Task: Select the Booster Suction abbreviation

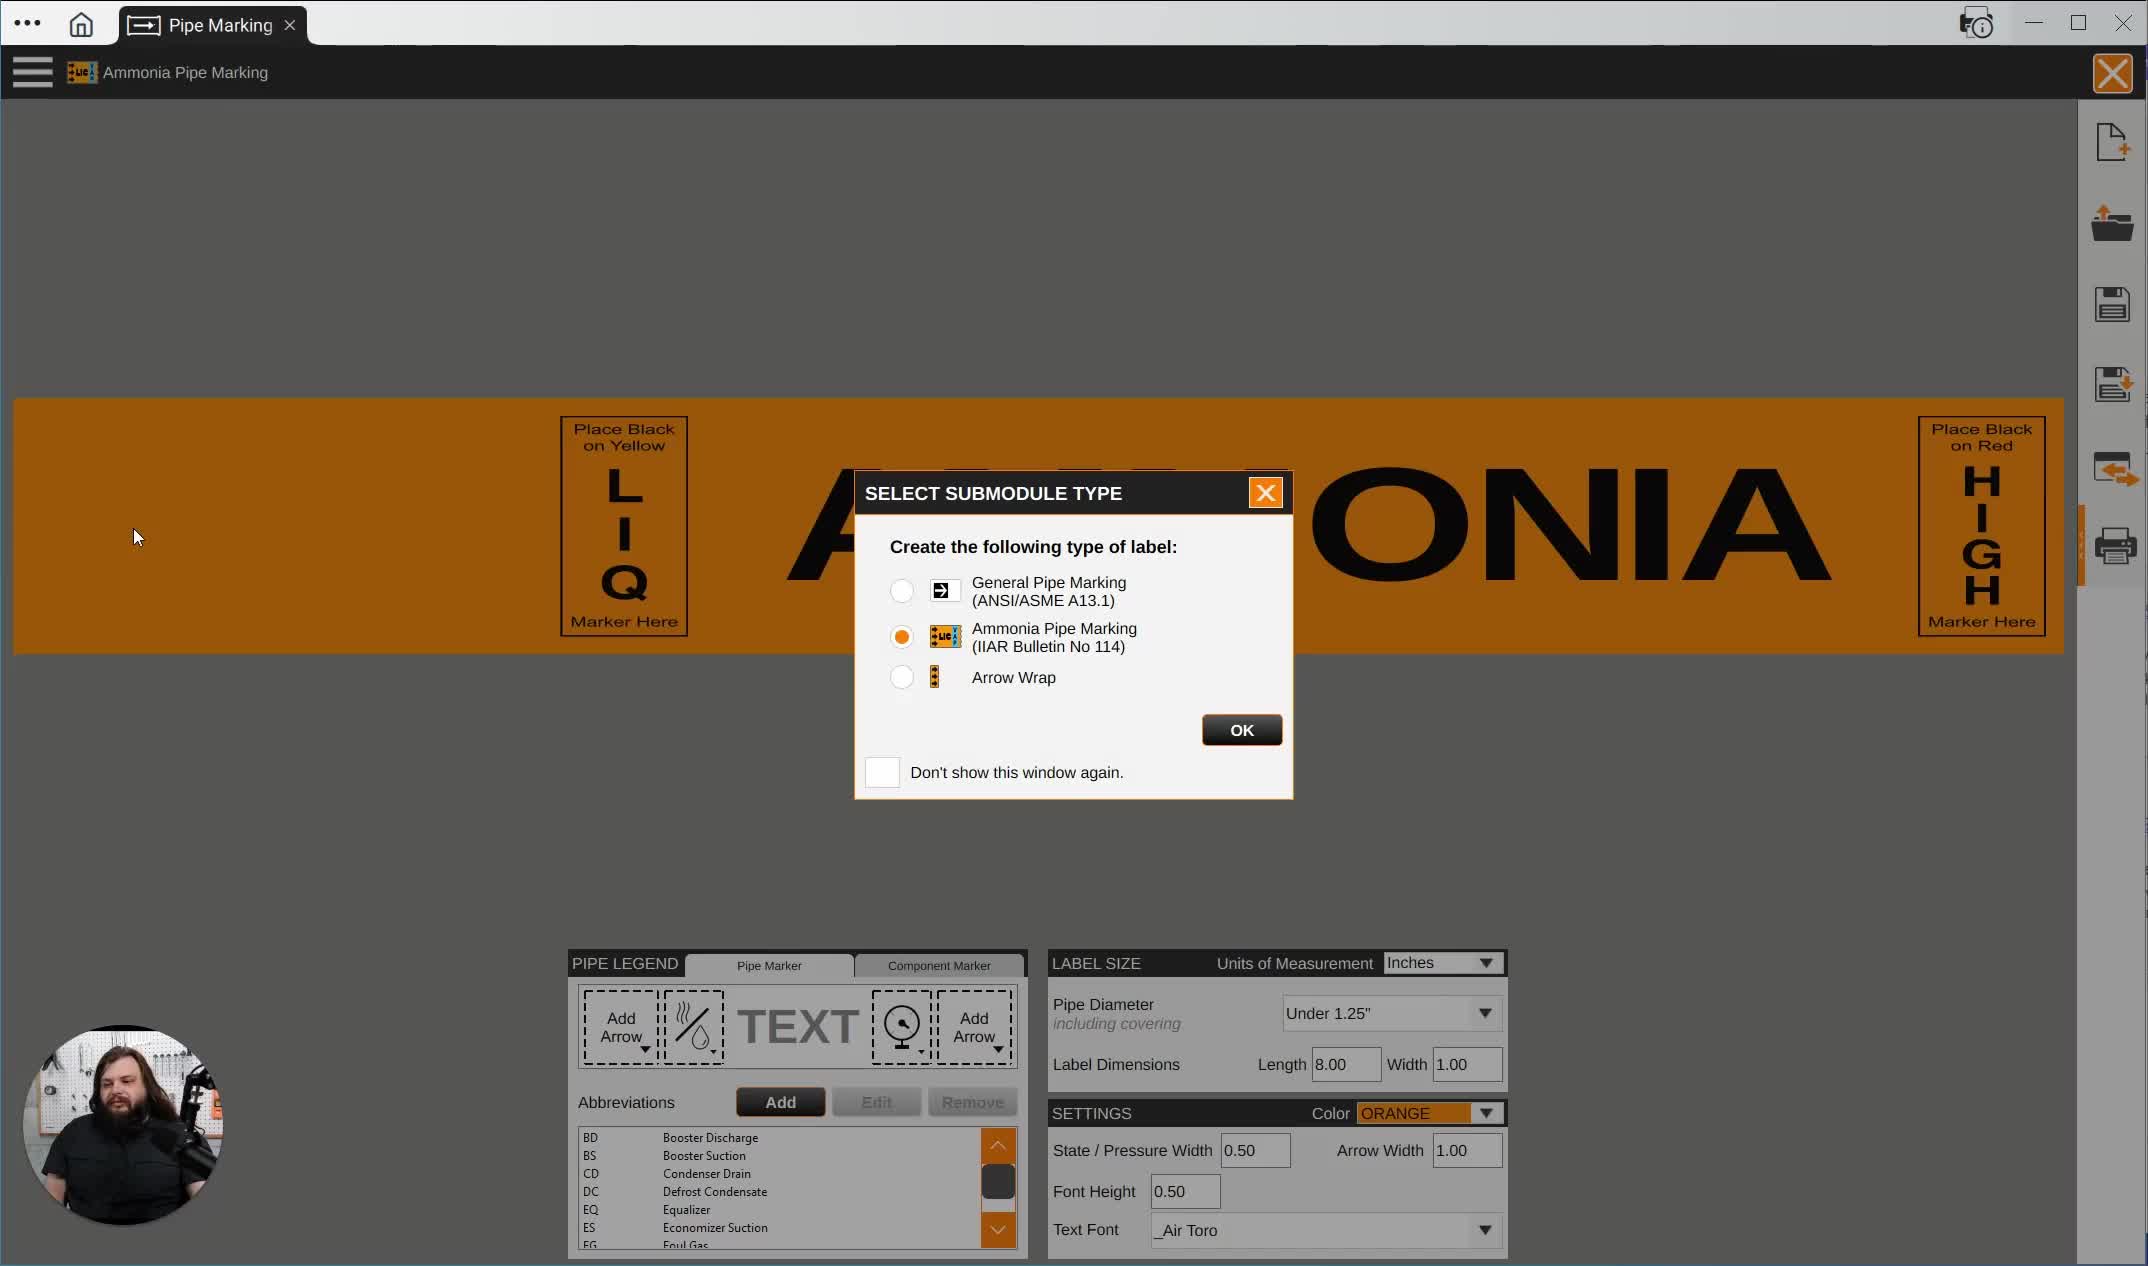Action: (779, 1156)
